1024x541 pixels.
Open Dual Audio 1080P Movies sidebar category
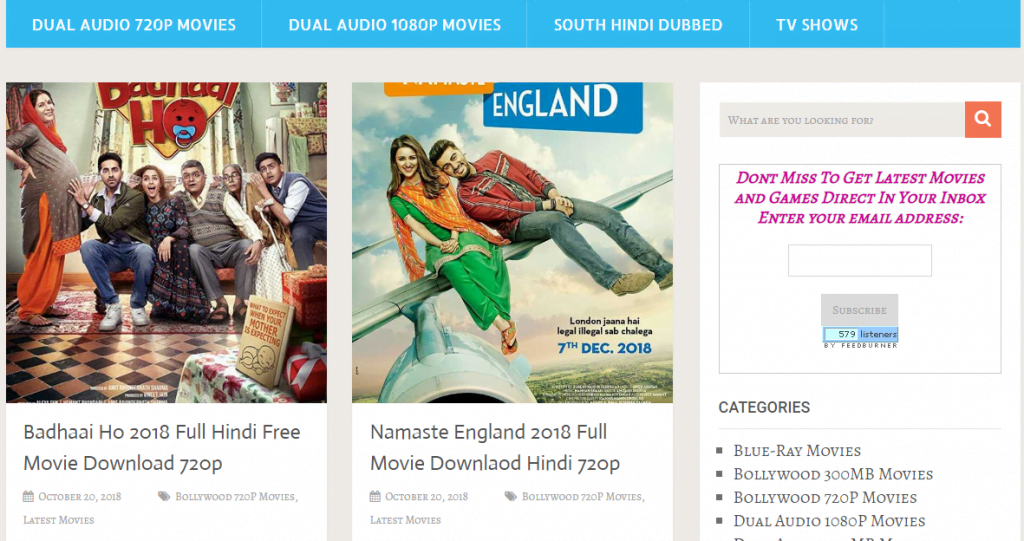(x=829, y=521)
